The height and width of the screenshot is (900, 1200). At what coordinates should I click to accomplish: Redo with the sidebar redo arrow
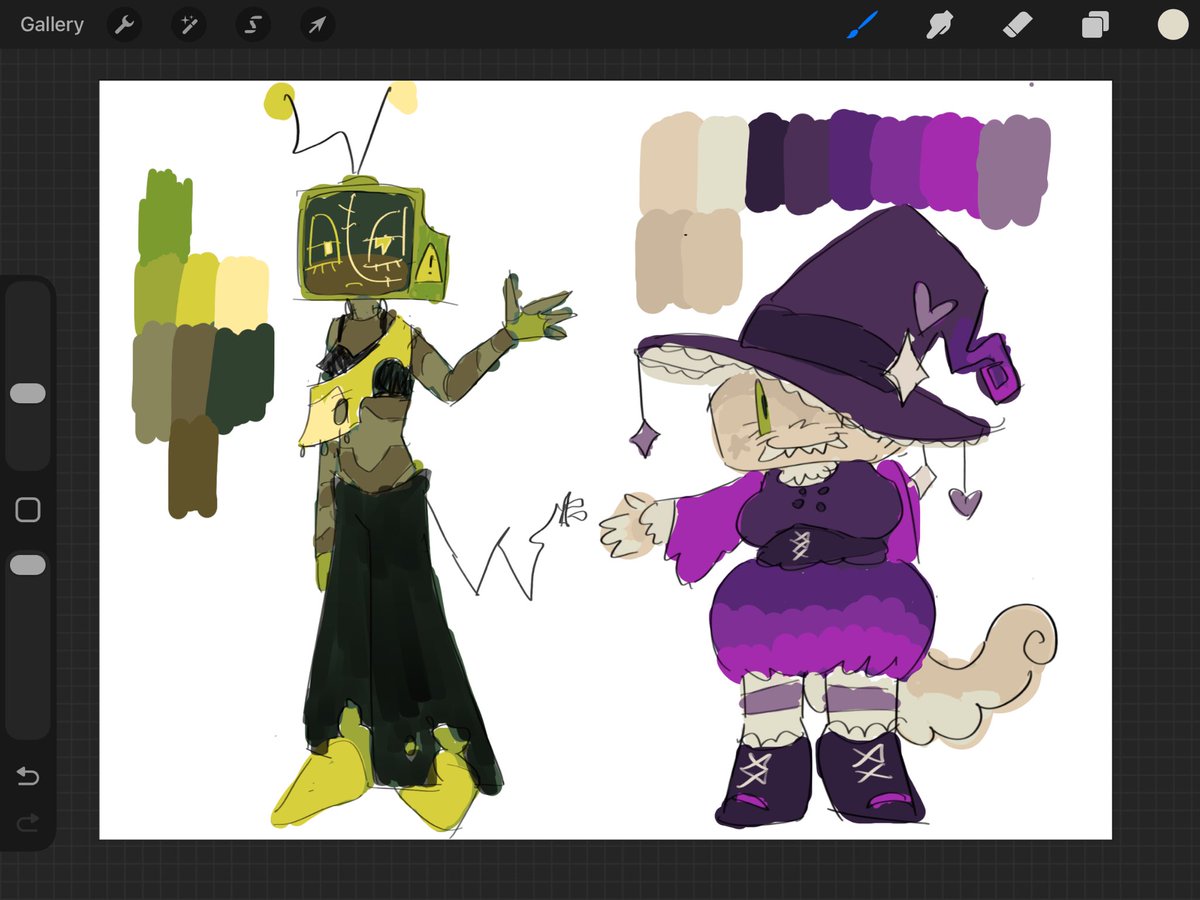coord(28,823)
